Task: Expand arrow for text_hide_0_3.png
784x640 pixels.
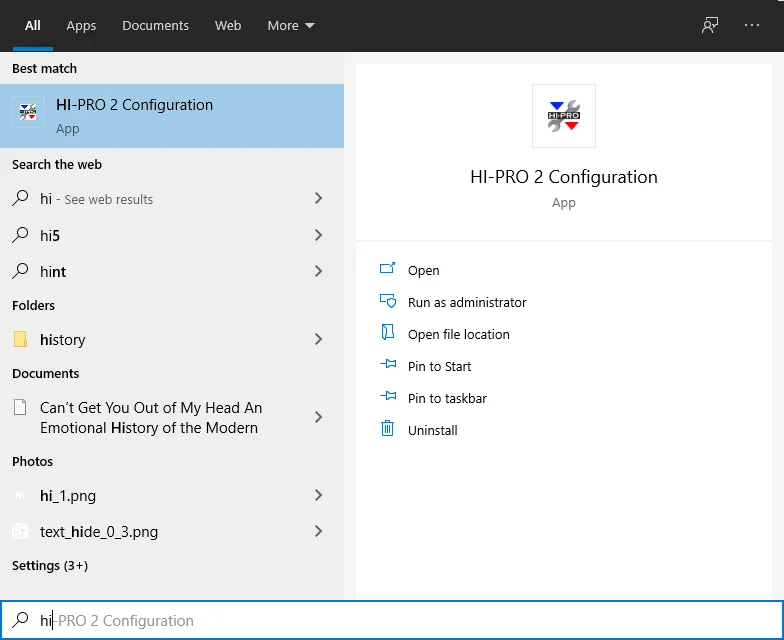Action: [318, 531]
